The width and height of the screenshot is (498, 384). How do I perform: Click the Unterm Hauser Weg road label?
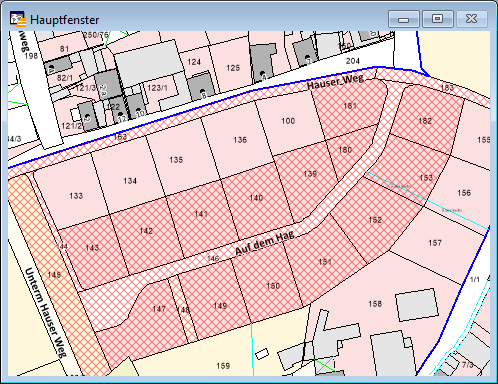45,312
